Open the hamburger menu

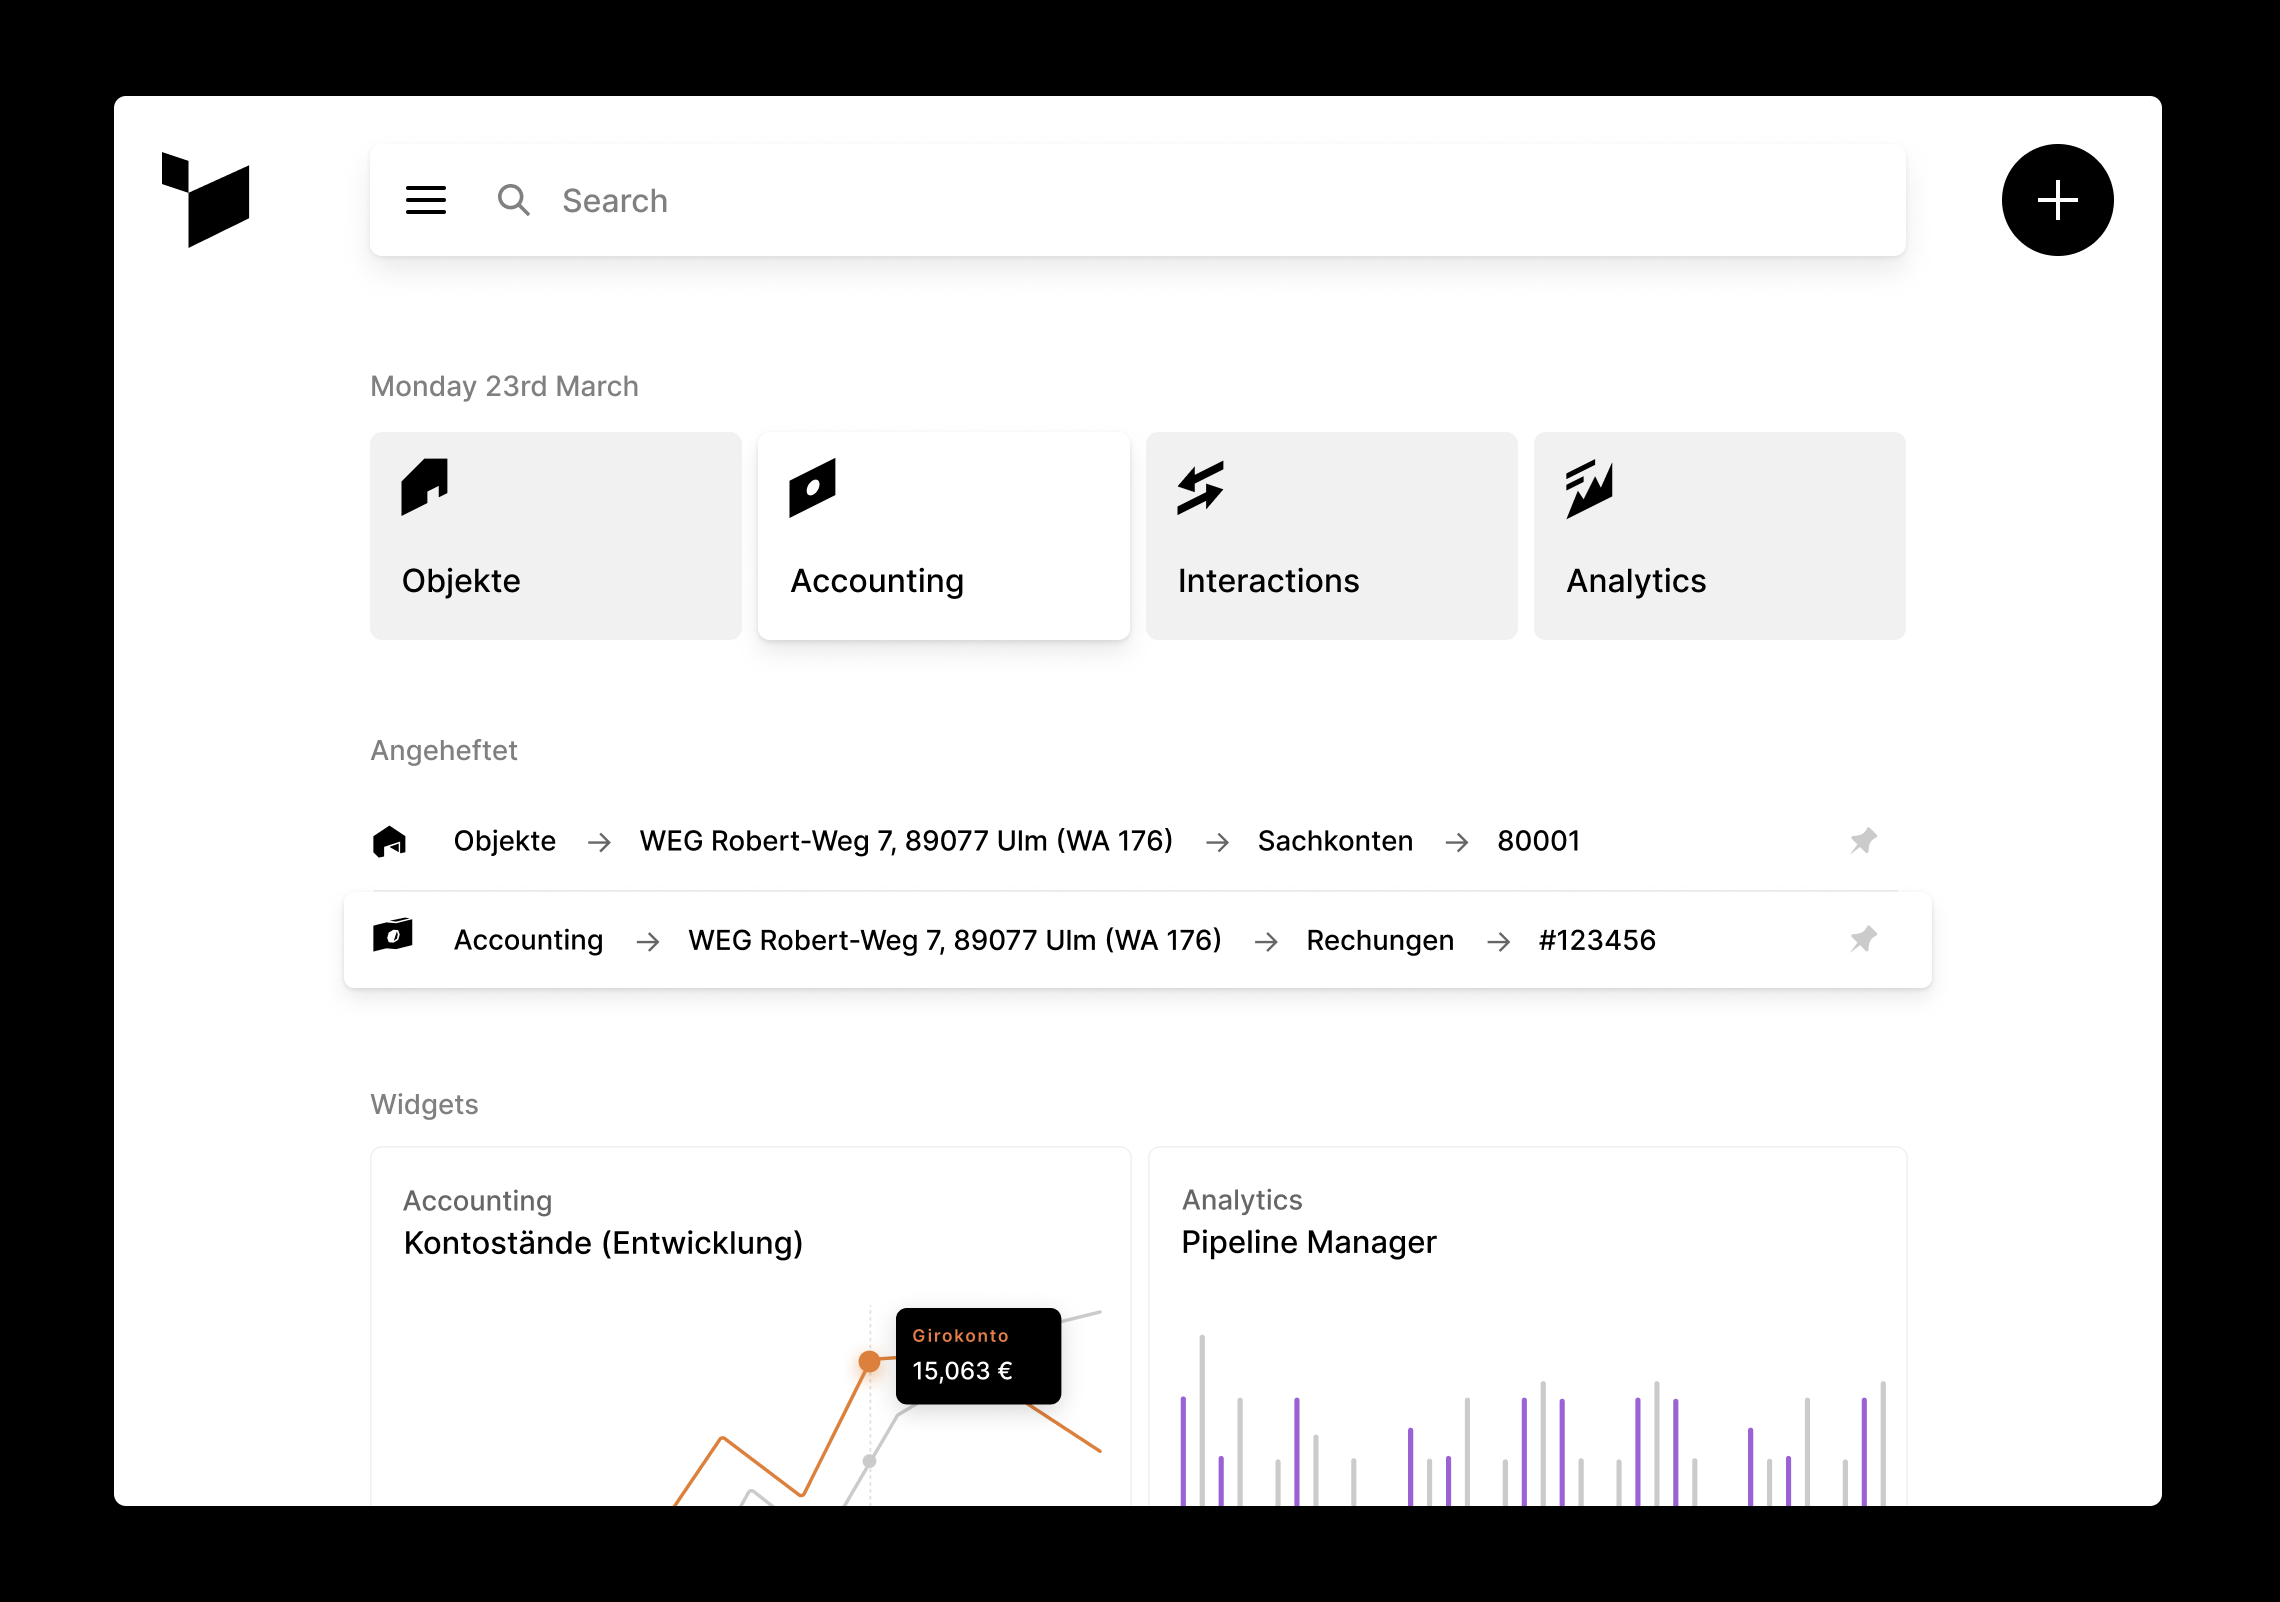pyautogui.click(x=426, y=200)
